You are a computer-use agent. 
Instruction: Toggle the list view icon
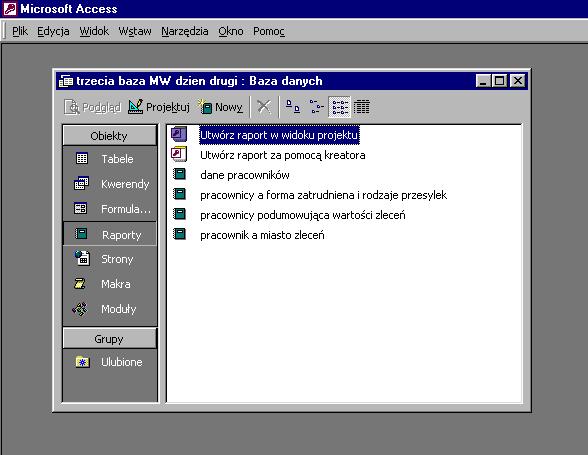pos(340,107)
